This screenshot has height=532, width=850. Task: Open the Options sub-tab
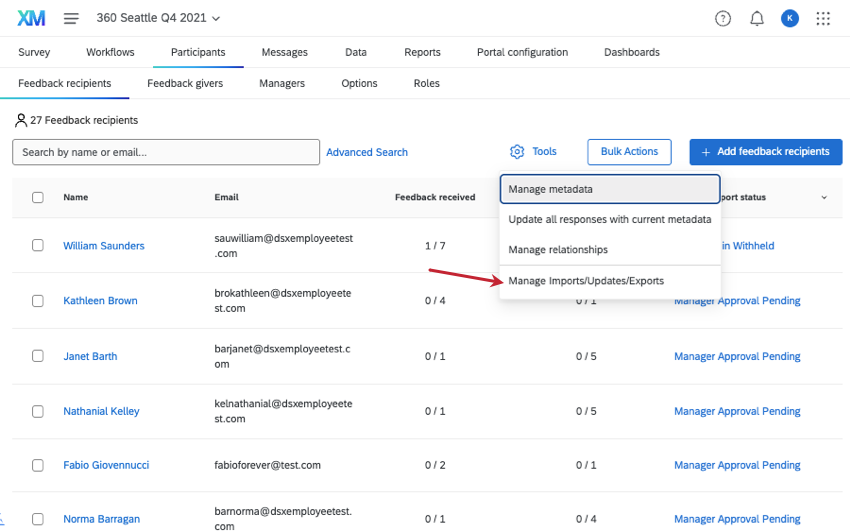click(x=359, y=83)
